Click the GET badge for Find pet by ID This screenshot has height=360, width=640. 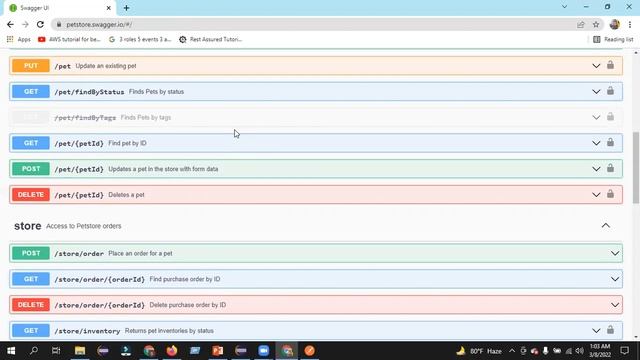coord(31,143)
